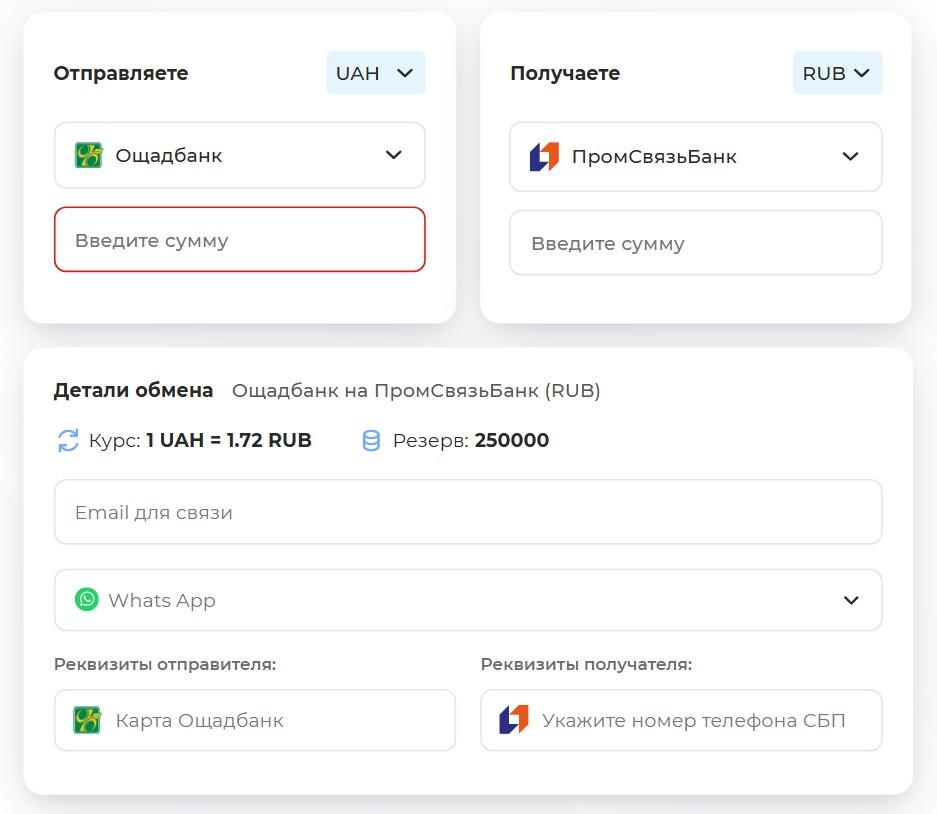This screenshot has height=814, width=937.
Task: Click the chevron arrow in Whats App selector
Action: tap(851, 600)
